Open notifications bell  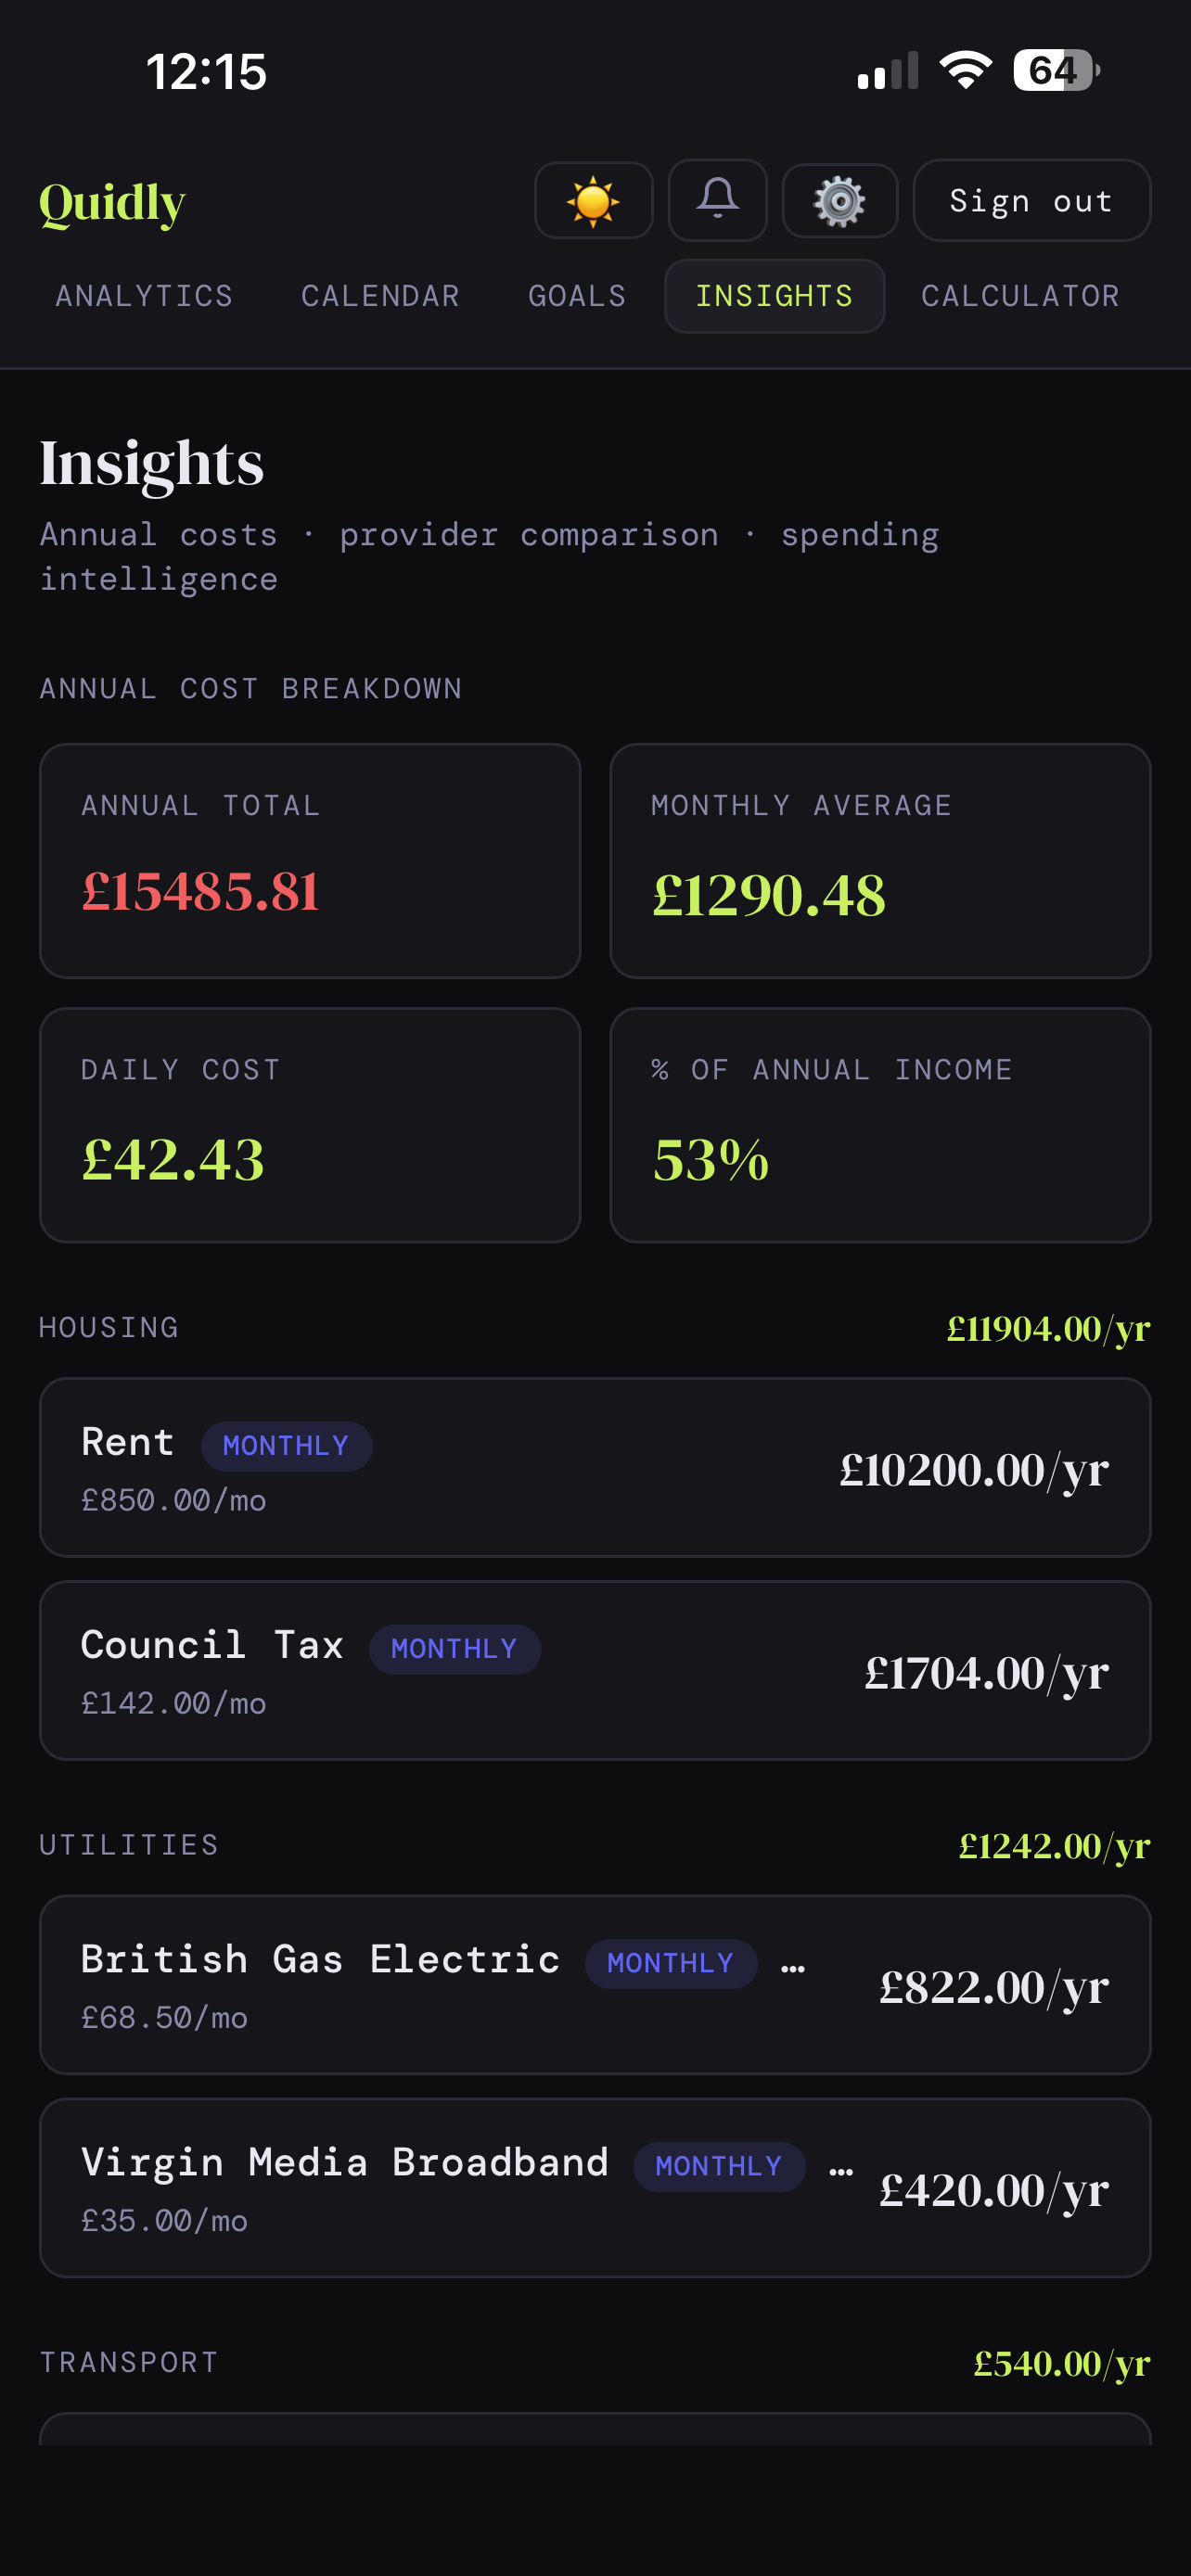coord(717,200)
